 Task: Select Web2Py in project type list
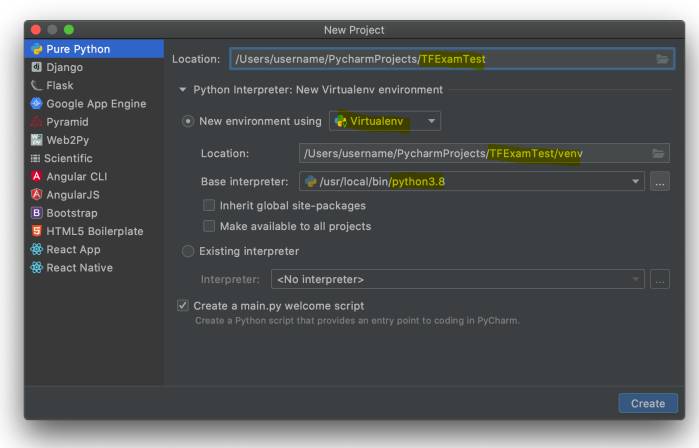(x=68, y=140)
